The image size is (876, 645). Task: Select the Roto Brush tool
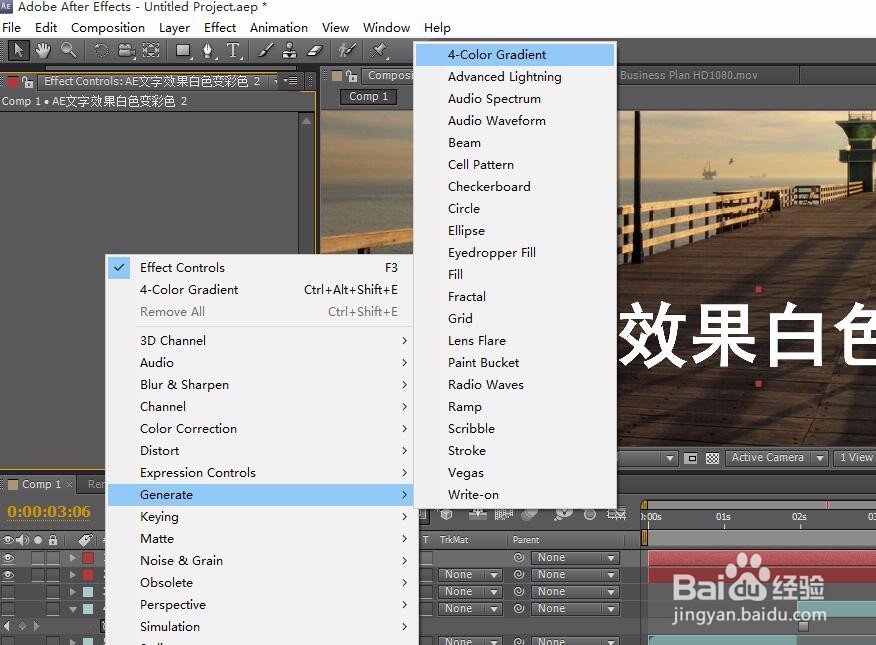pyautogui.click(x=347, y=50)
